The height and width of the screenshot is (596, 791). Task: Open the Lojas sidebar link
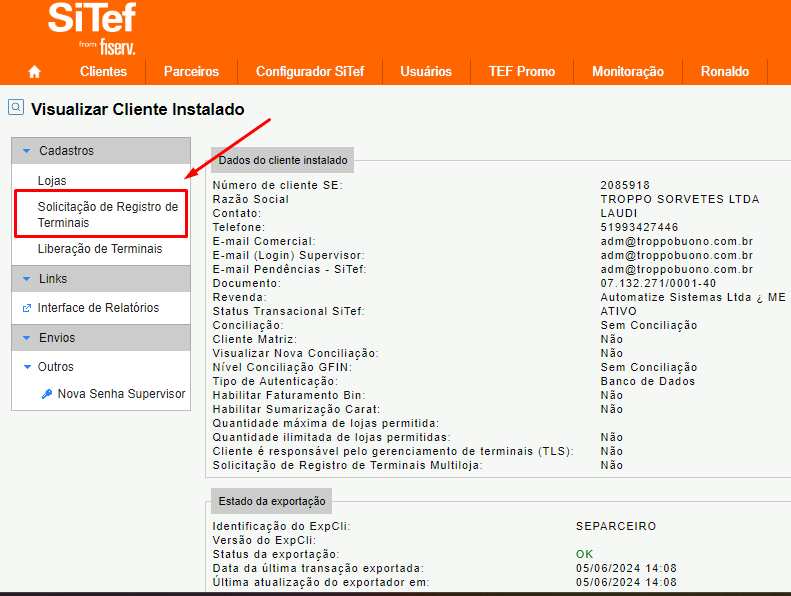[52, 181]
